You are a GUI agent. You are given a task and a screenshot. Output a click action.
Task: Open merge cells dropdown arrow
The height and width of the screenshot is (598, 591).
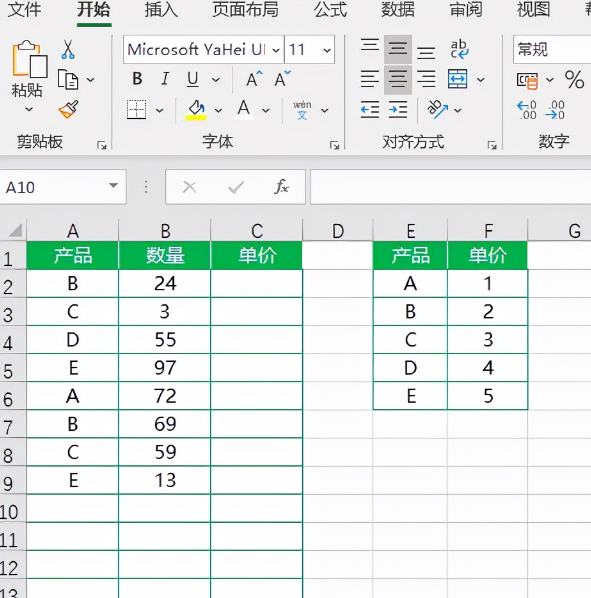[481, 80]
